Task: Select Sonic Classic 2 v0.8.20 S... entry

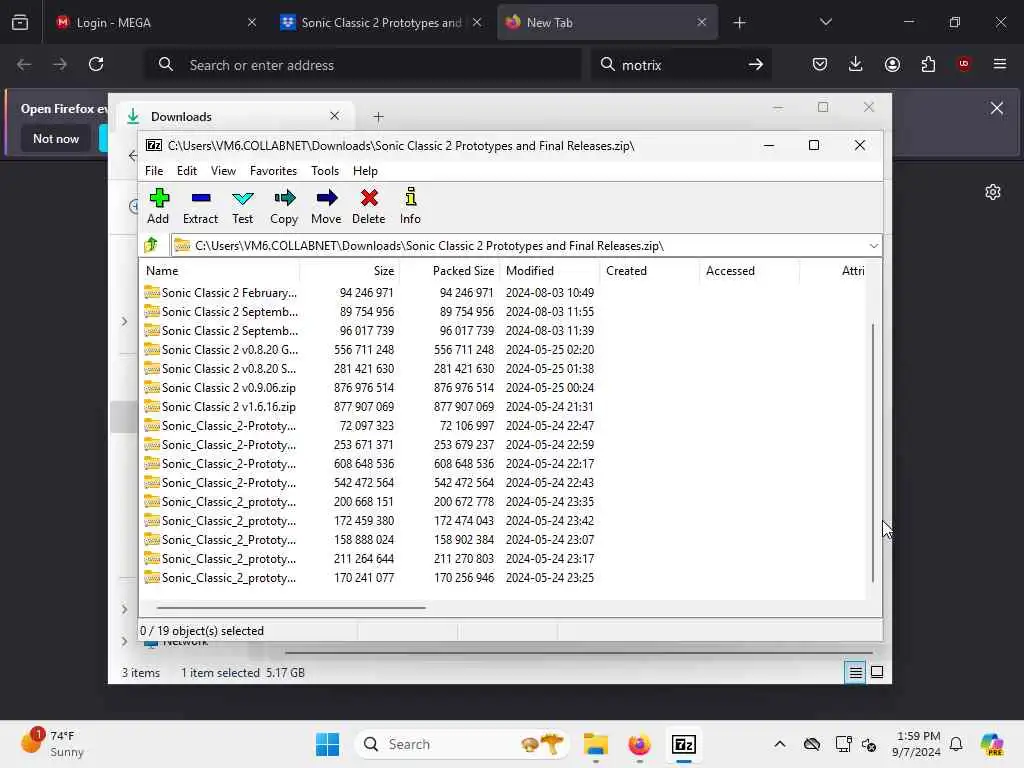Action: coord(369,368)
